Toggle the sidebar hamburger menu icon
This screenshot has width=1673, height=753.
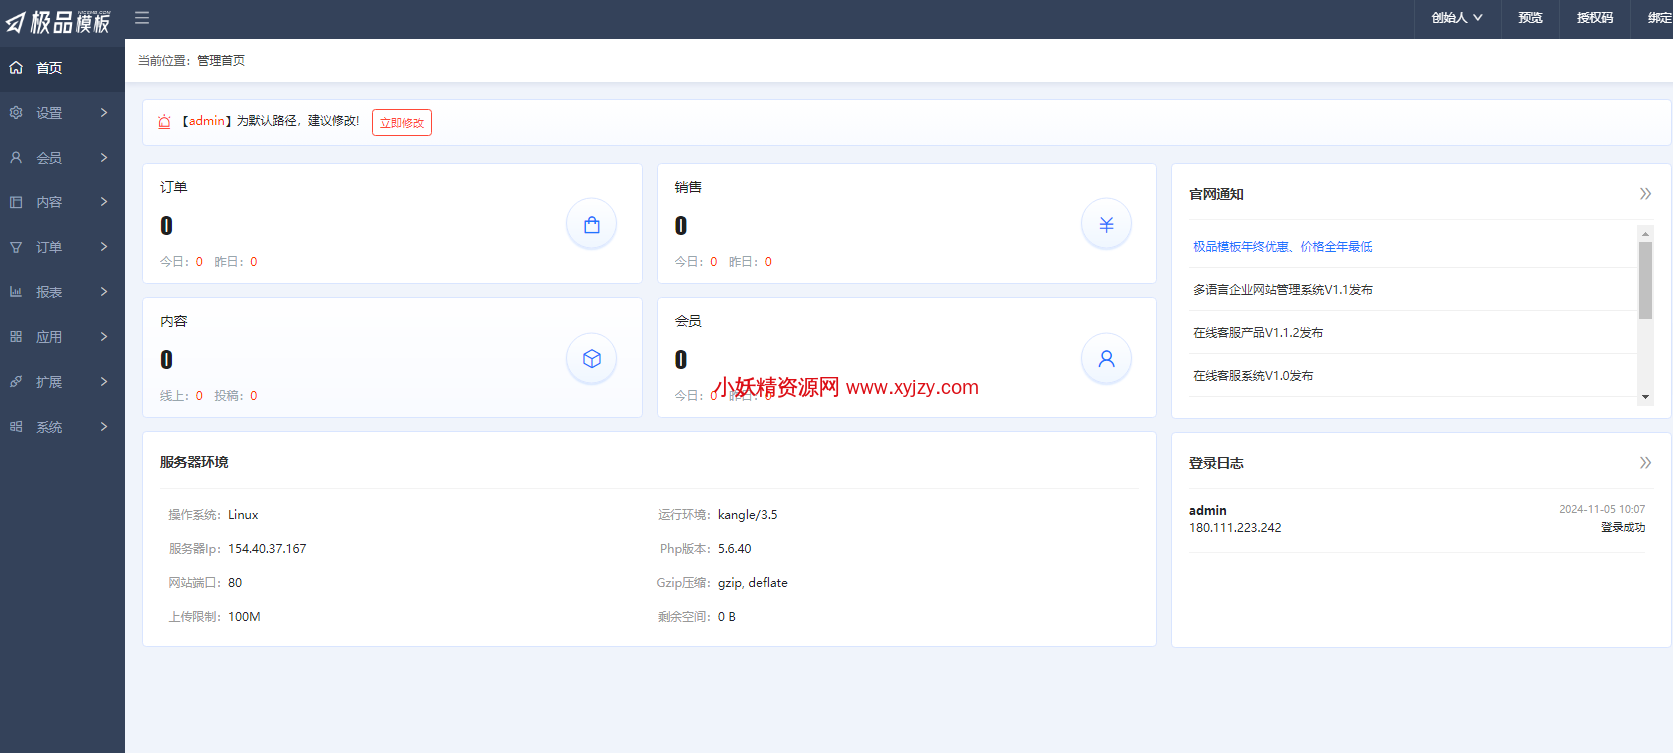(x=142, y=18)
